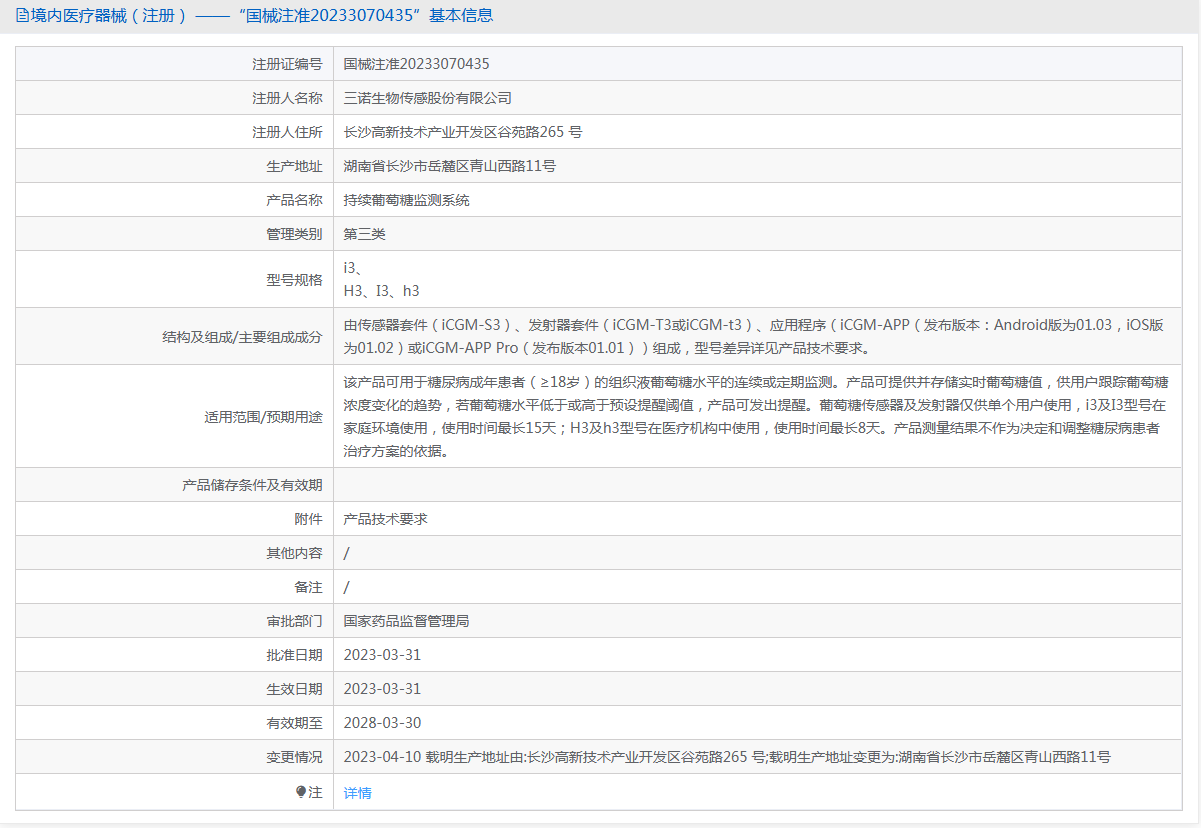The width and height of the screenshot is (1201, 828).
Task: Open the 详情 link
Action: point(357,793)
